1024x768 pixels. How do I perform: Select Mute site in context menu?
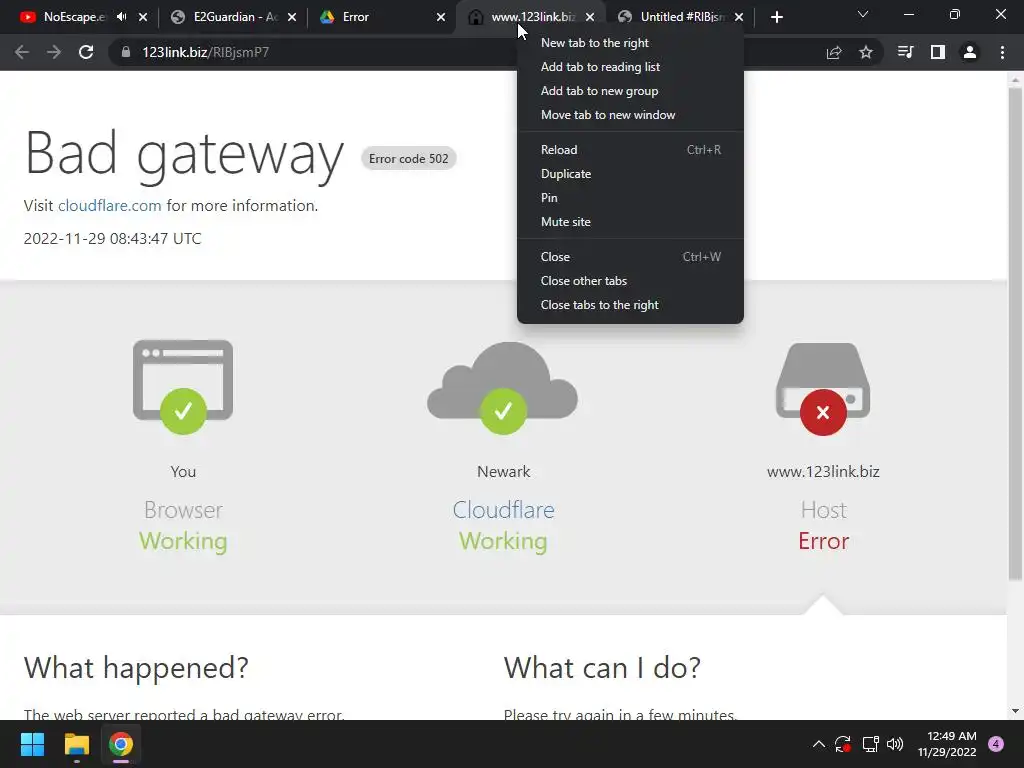coord(630,222)
